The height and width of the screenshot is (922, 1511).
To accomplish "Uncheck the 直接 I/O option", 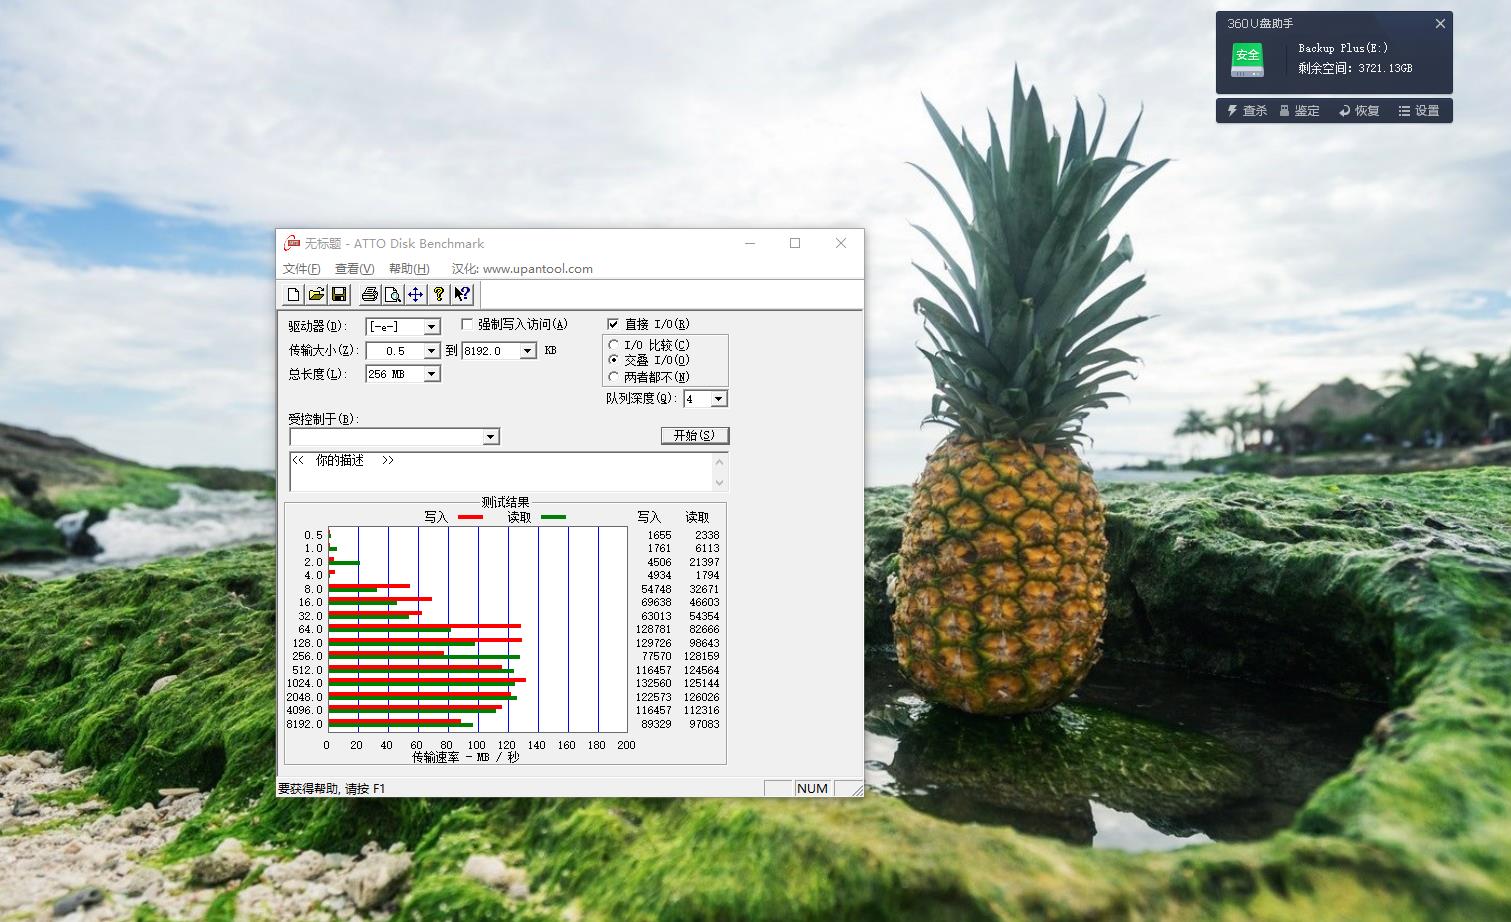I will [613, 323].
